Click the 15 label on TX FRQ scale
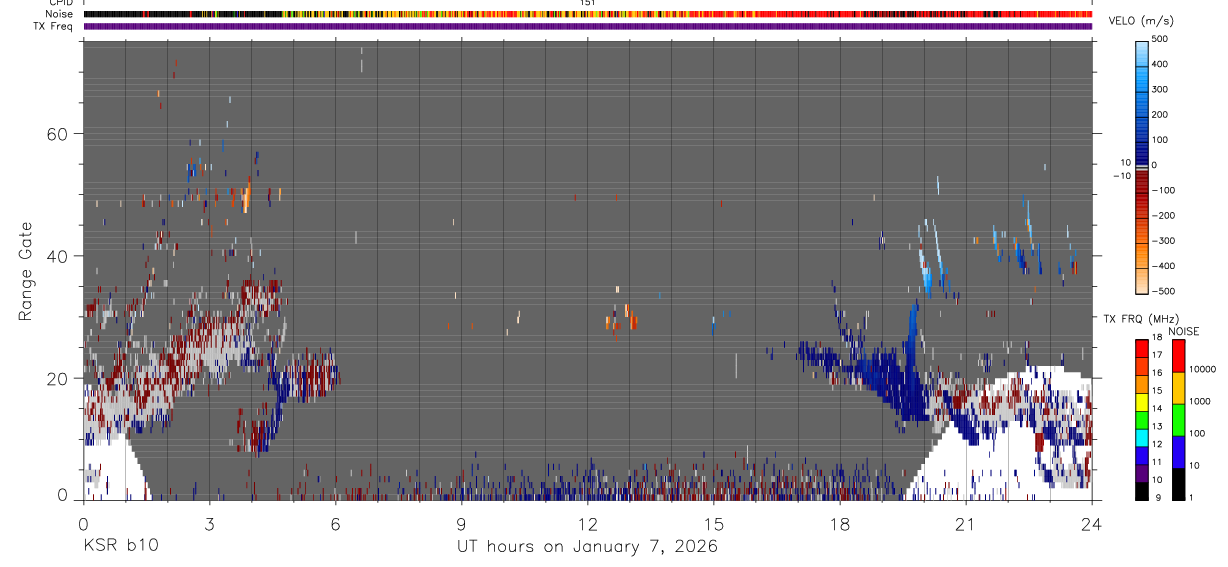Image resolution: width=1228 pixels, height=567 pixels. tap(1158, 390)
